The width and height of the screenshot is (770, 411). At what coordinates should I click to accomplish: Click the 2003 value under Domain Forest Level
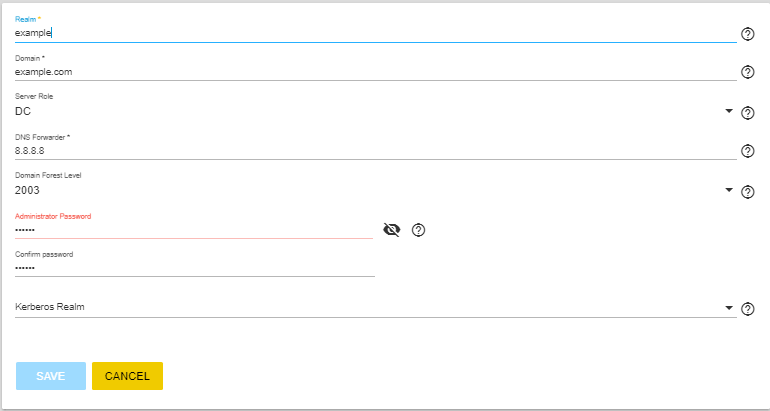click(27, 191)
